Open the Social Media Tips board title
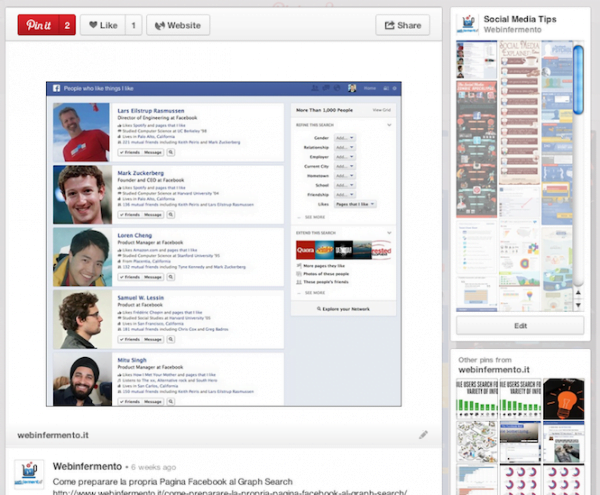The height and width of the screenshot is (495, 600). (x=521, y=19)
